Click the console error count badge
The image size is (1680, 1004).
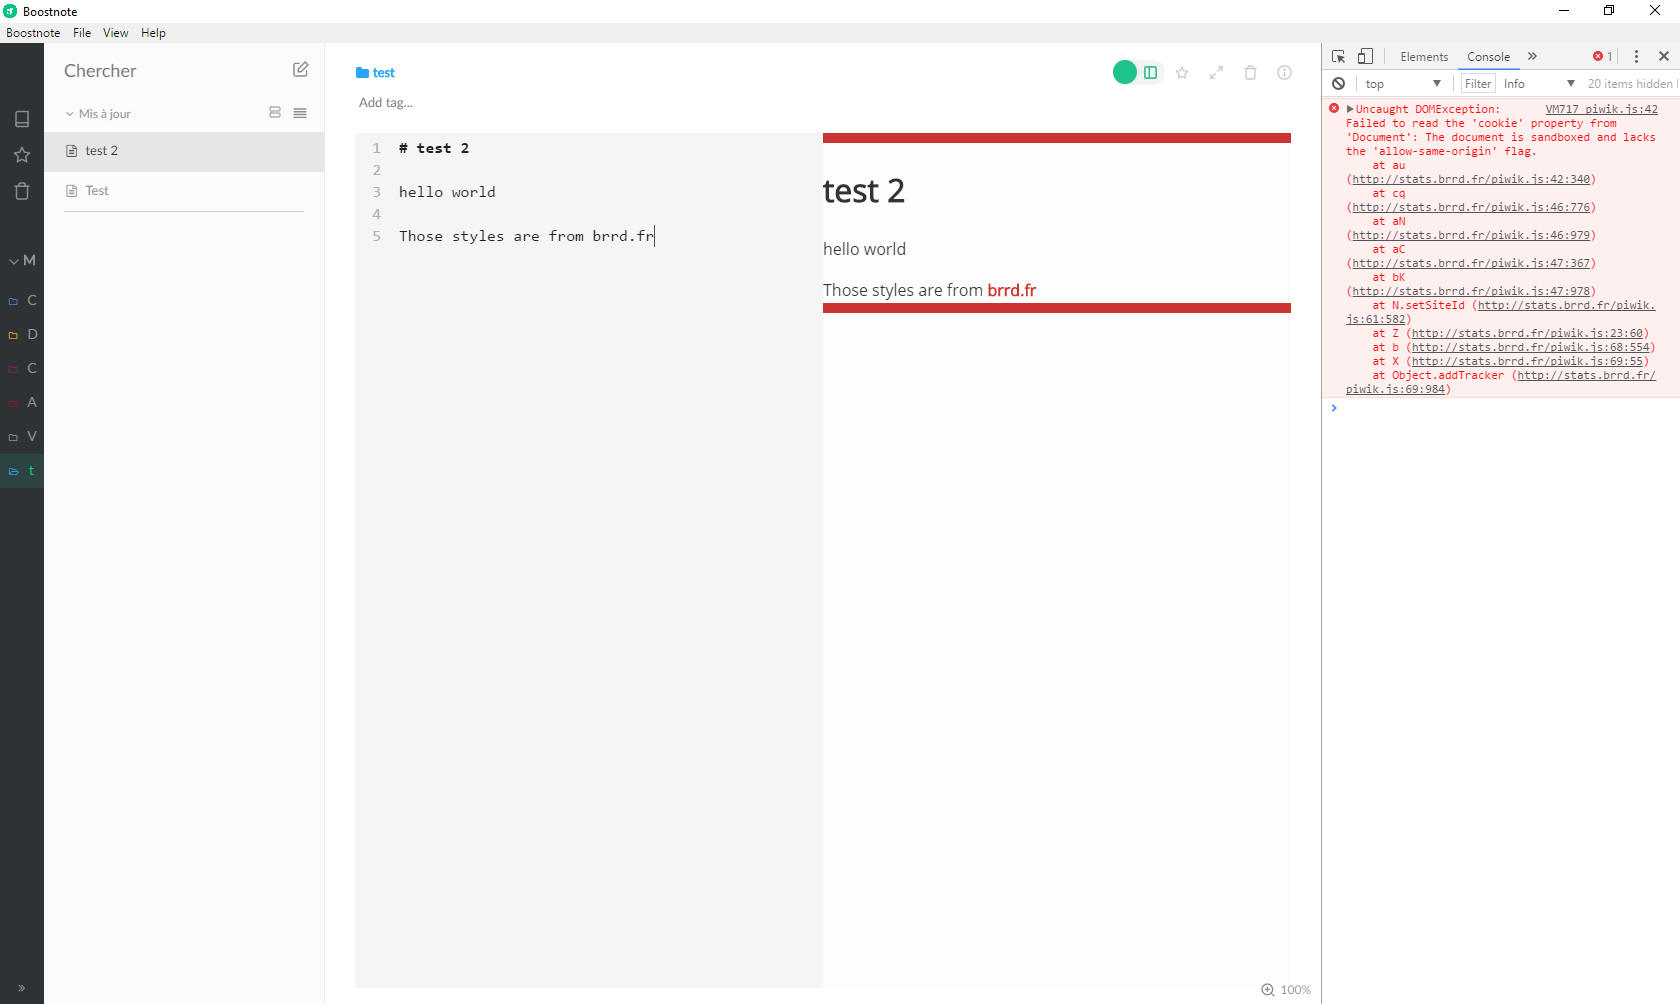1602,57
